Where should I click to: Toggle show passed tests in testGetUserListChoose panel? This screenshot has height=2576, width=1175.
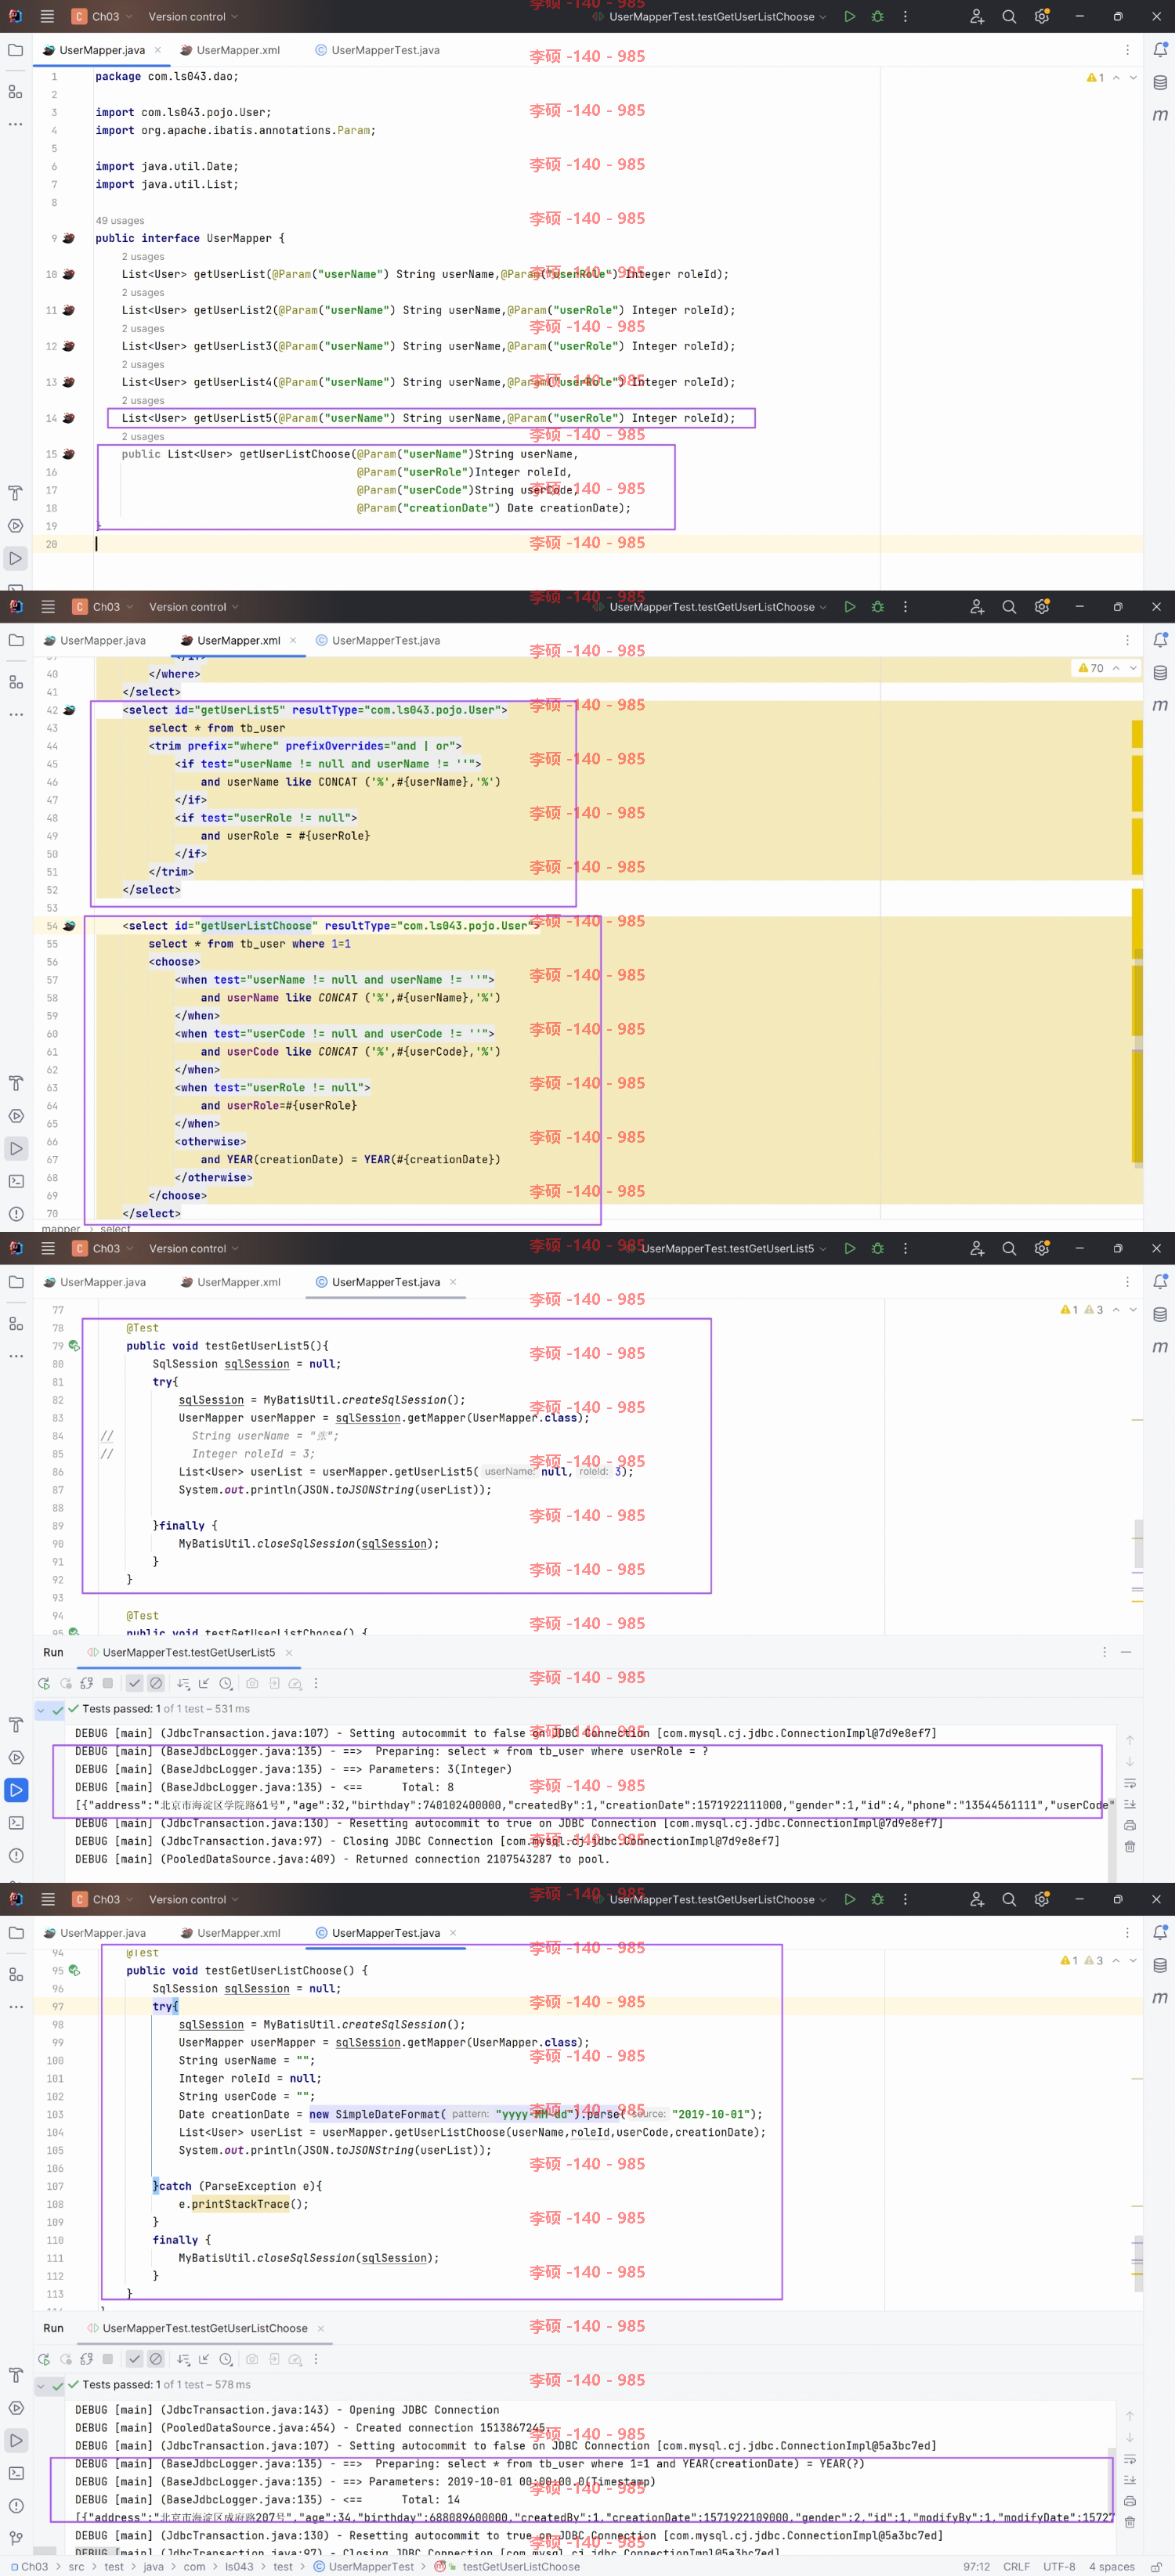tap(134, 2359)
